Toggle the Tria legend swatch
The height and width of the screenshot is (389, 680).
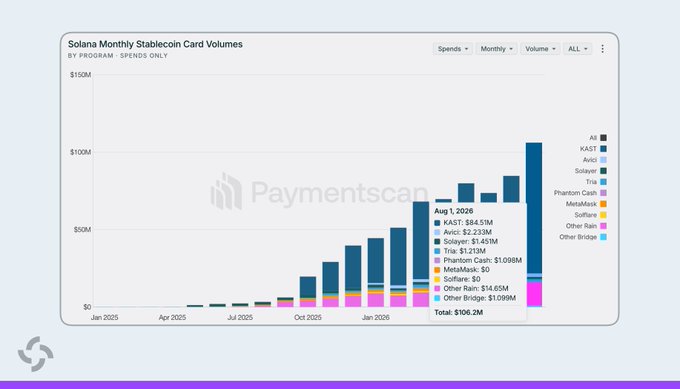point(603,182)
